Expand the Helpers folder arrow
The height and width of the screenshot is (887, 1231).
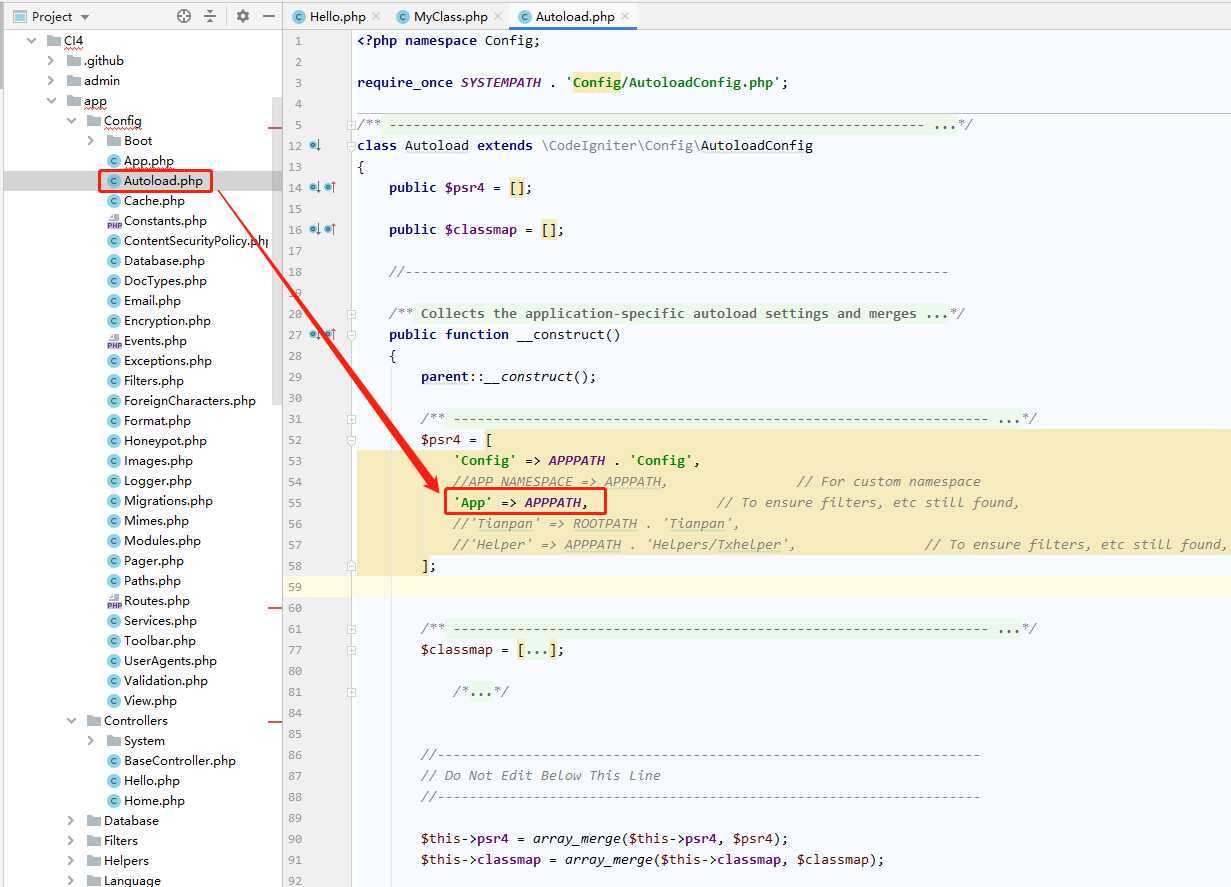point(71,861)
